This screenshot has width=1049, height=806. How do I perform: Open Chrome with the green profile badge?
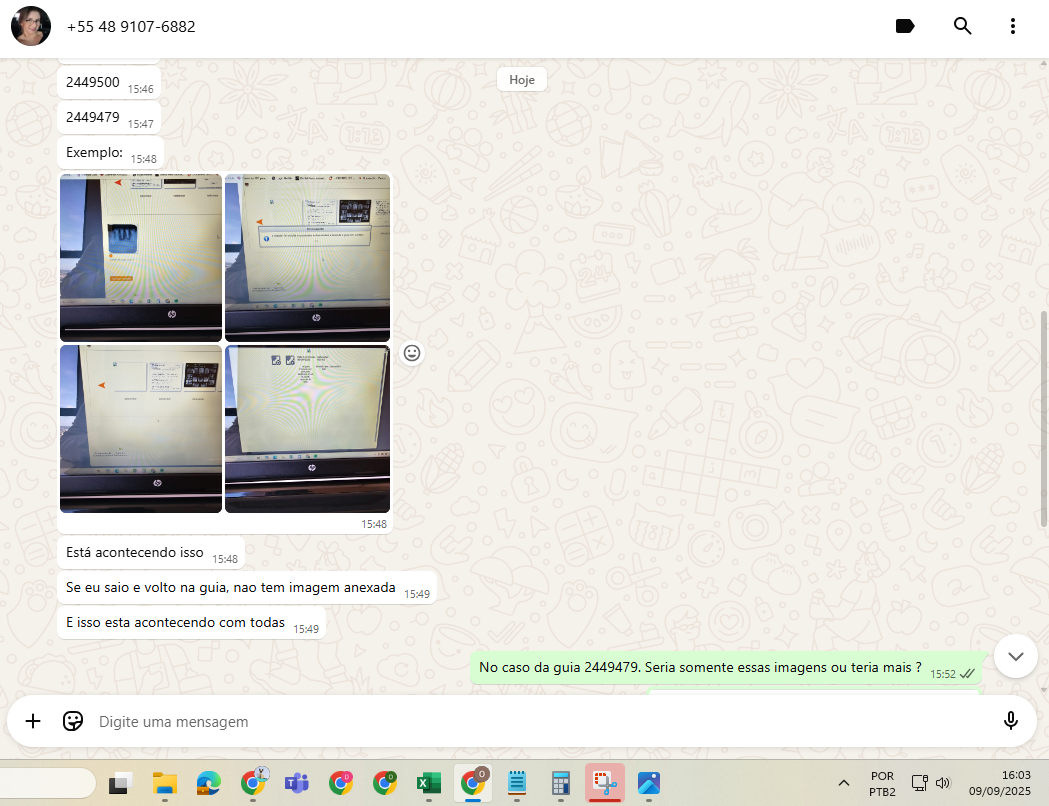coord(385,783)
